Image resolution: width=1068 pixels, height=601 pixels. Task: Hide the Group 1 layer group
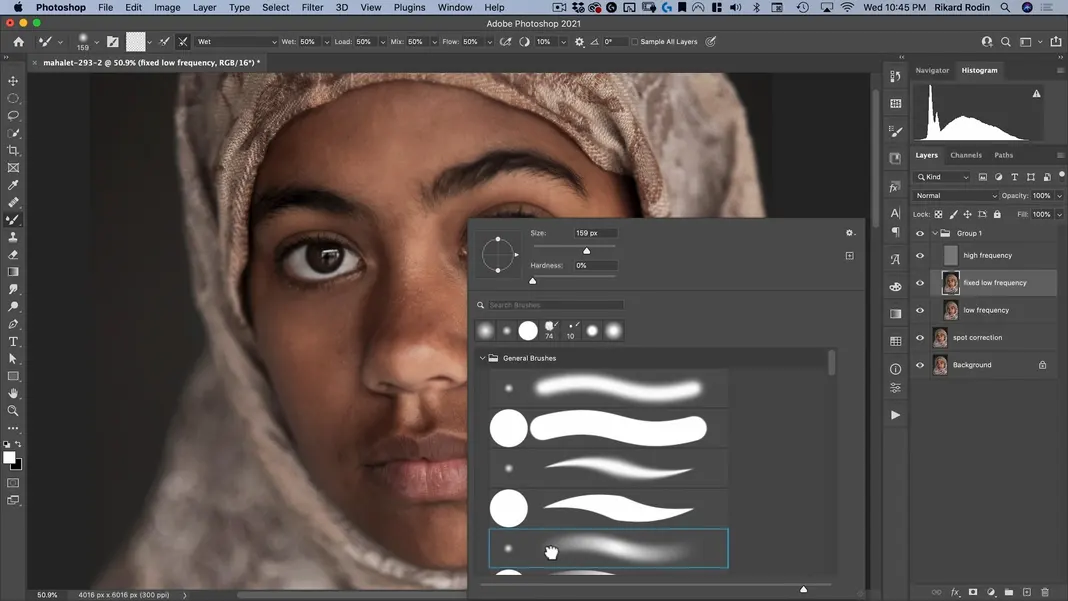tap(920, 233)
